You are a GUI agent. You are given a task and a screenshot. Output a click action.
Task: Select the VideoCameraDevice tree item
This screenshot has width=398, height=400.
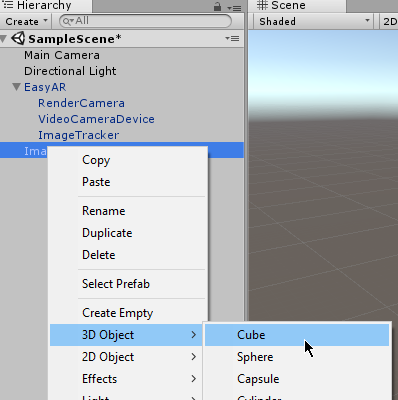(96, 119)
